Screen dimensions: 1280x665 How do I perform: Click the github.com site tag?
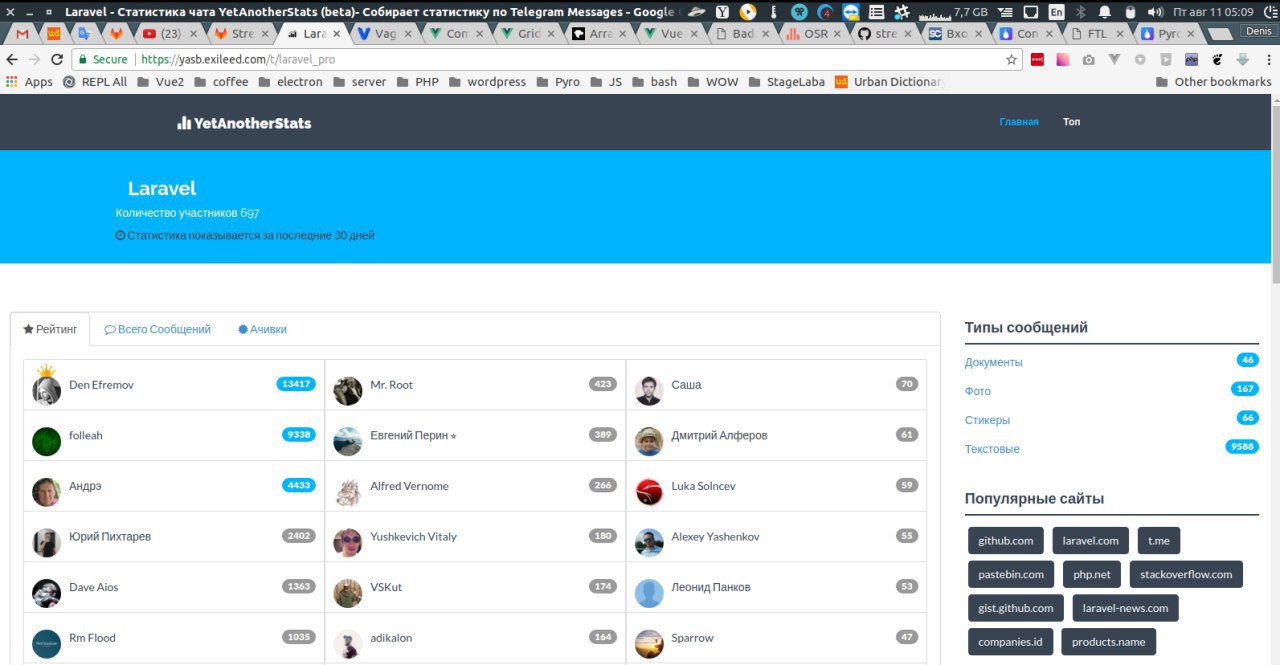pos(1006,541)
